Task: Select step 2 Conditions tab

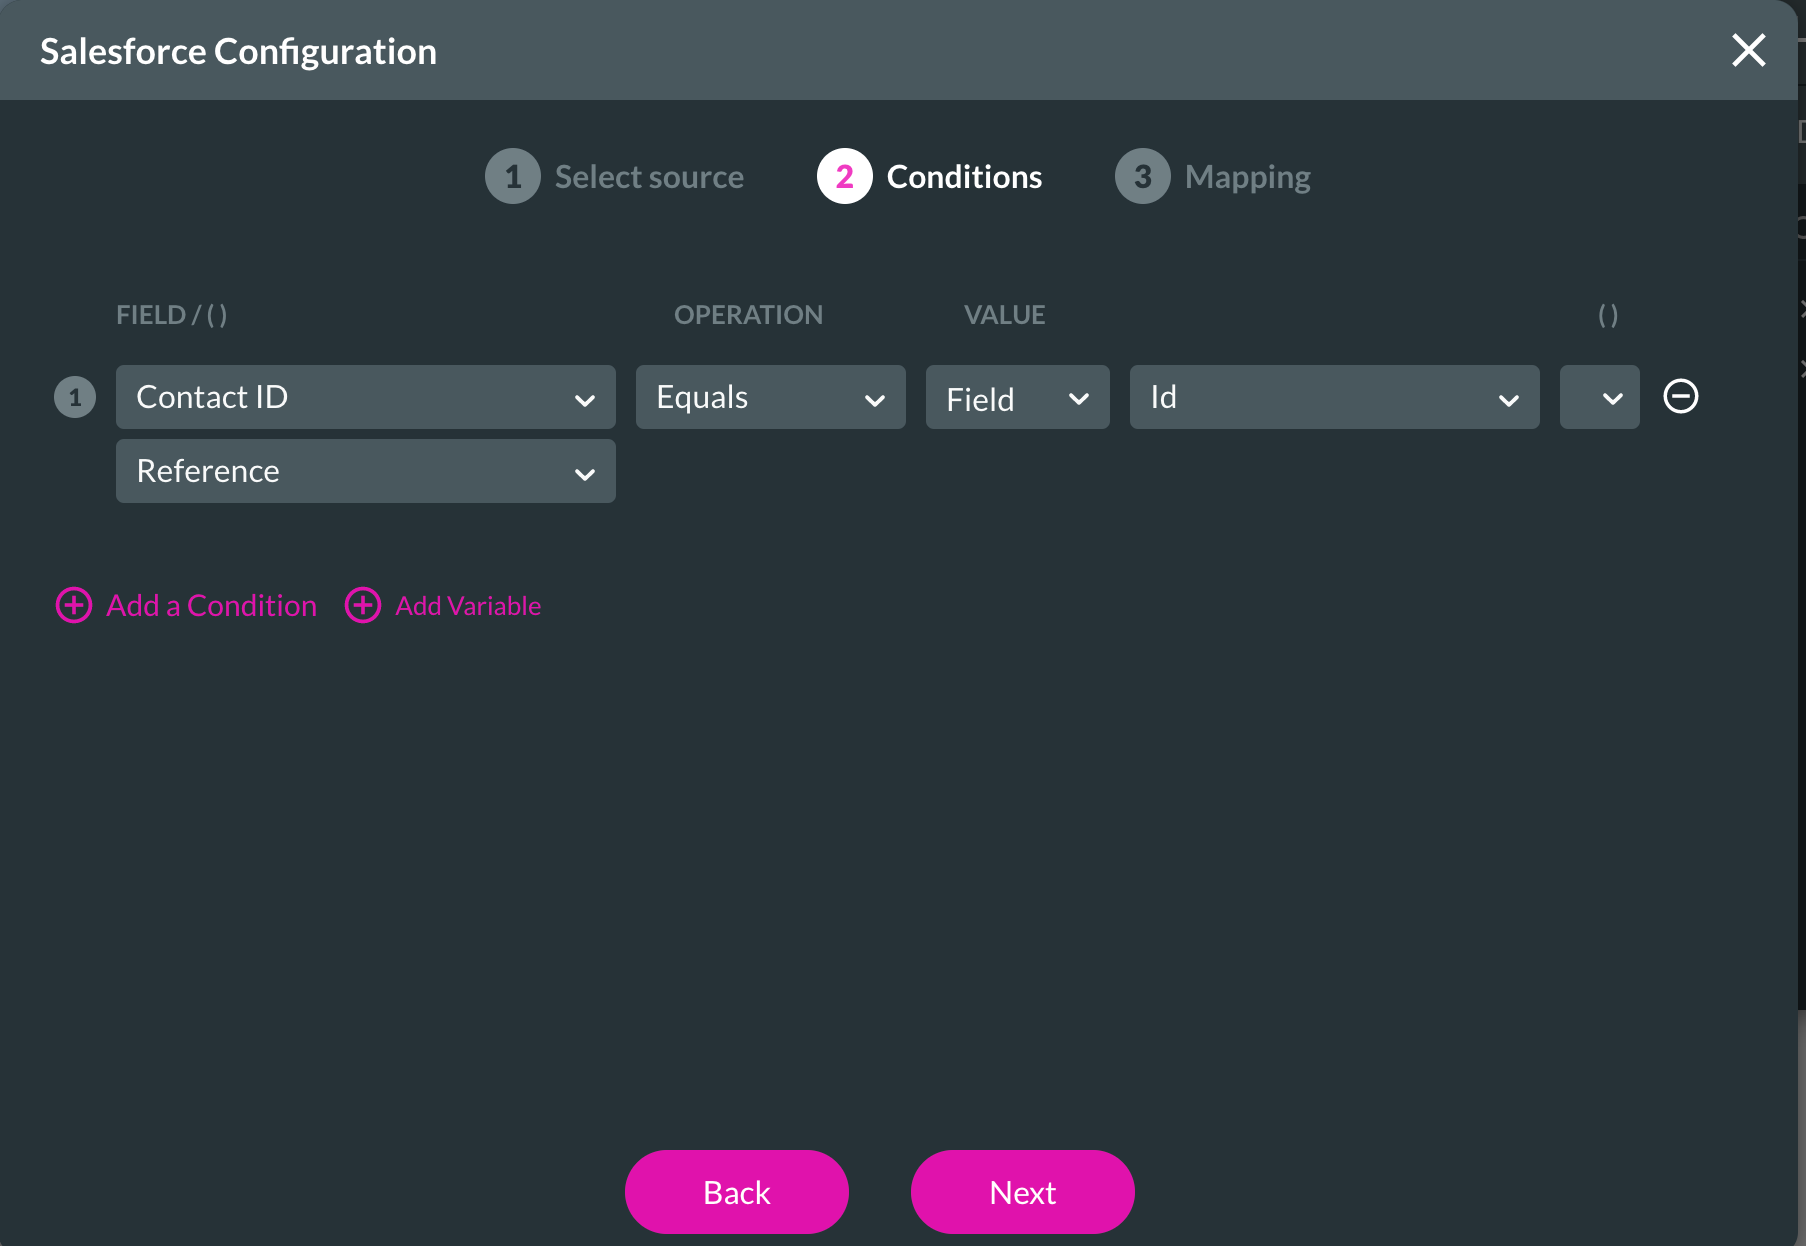Action: tap(930, 176)
